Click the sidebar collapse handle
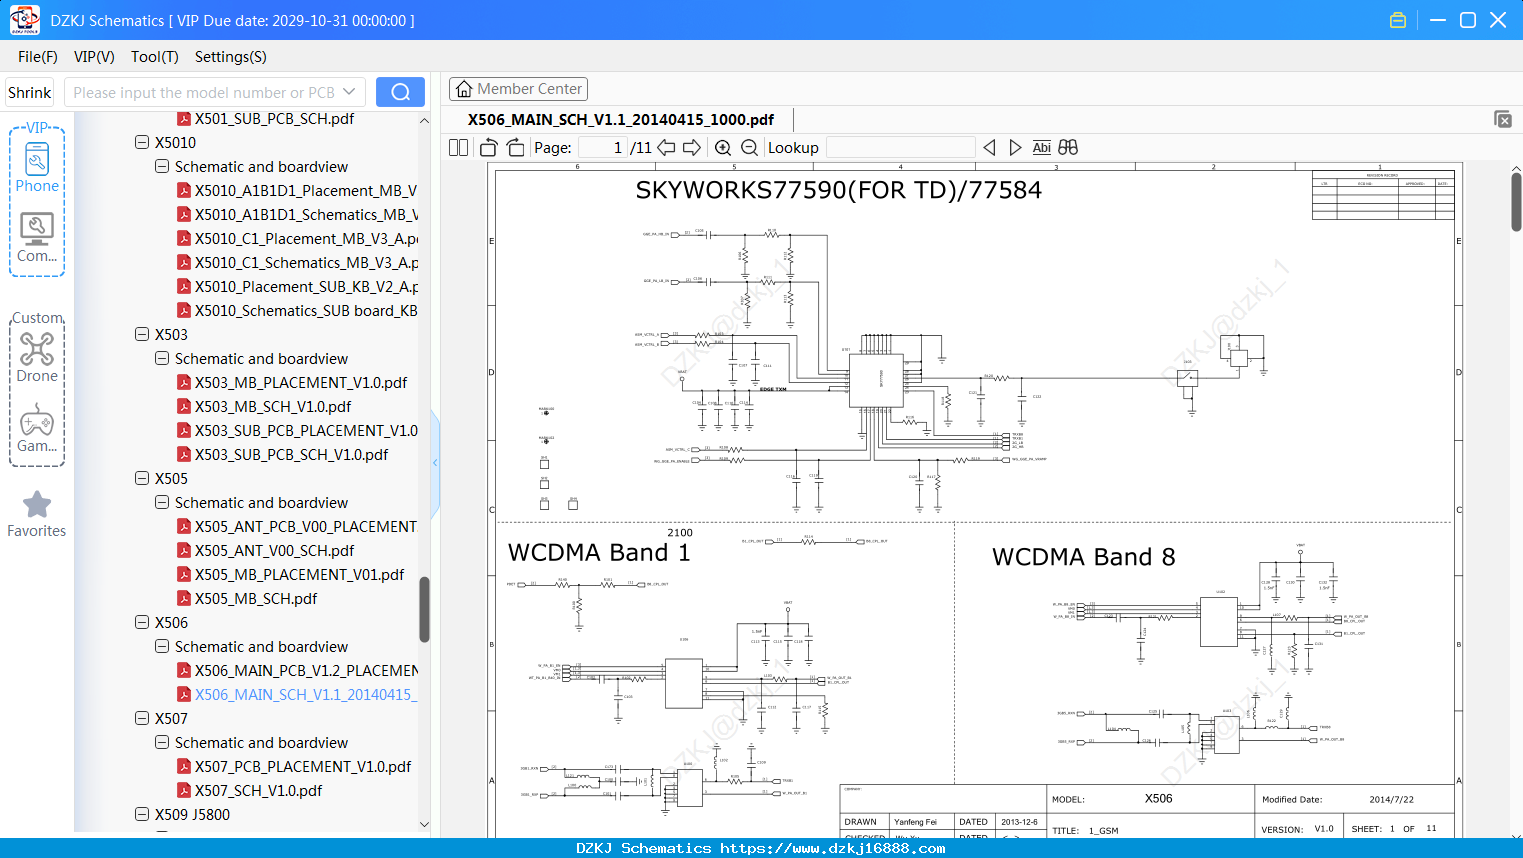 [435, 462]
